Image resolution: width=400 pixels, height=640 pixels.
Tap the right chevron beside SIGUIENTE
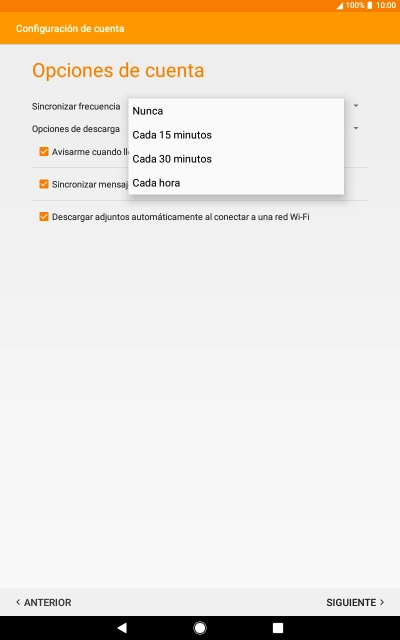tap(382, 602)
